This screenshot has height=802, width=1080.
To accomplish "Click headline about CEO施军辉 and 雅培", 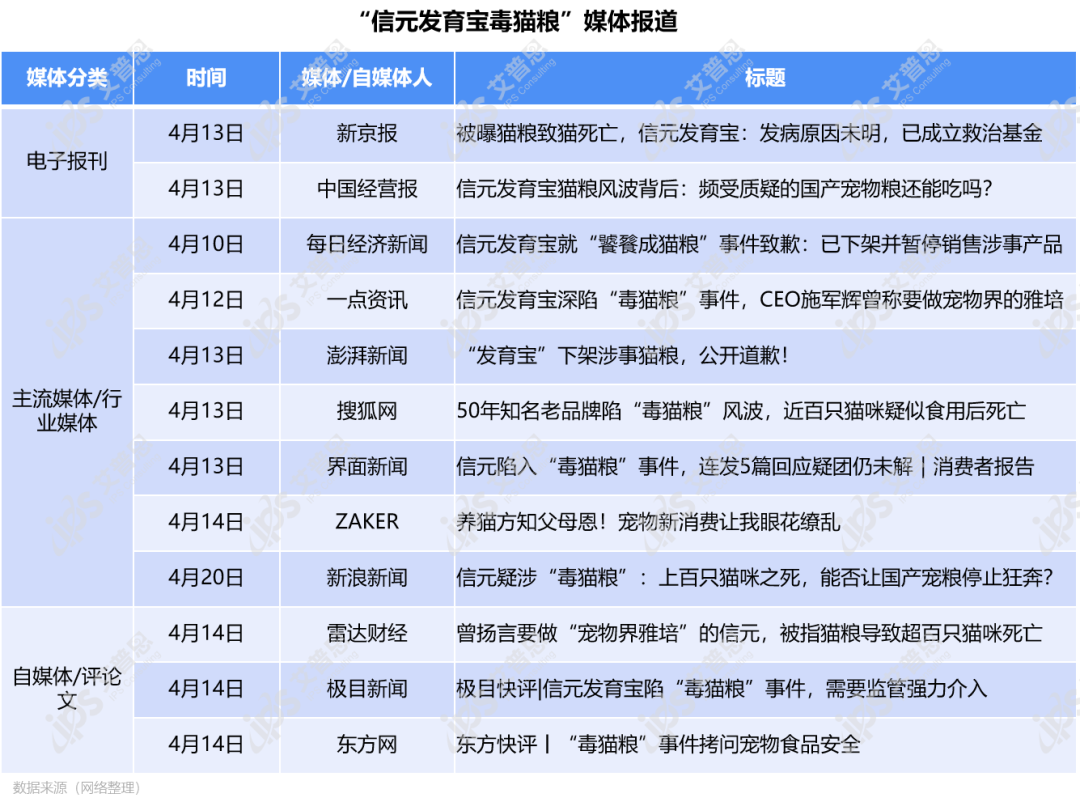I will point(760,300).
